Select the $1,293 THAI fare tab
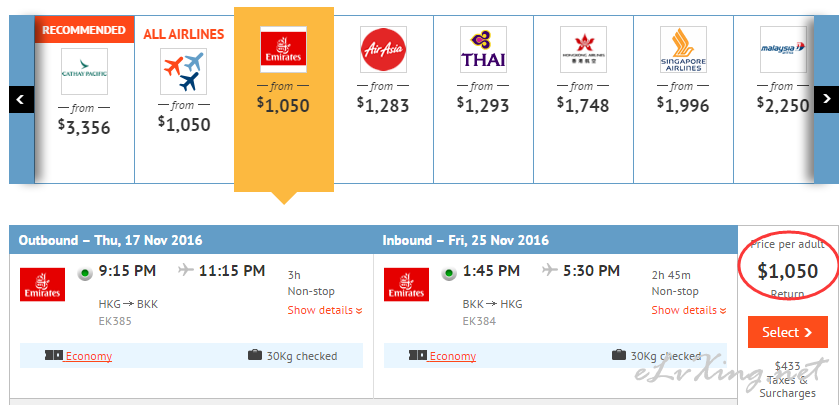The width and height of the screenshot is (839, 405). pyautogui.click(x=483, y=100)
